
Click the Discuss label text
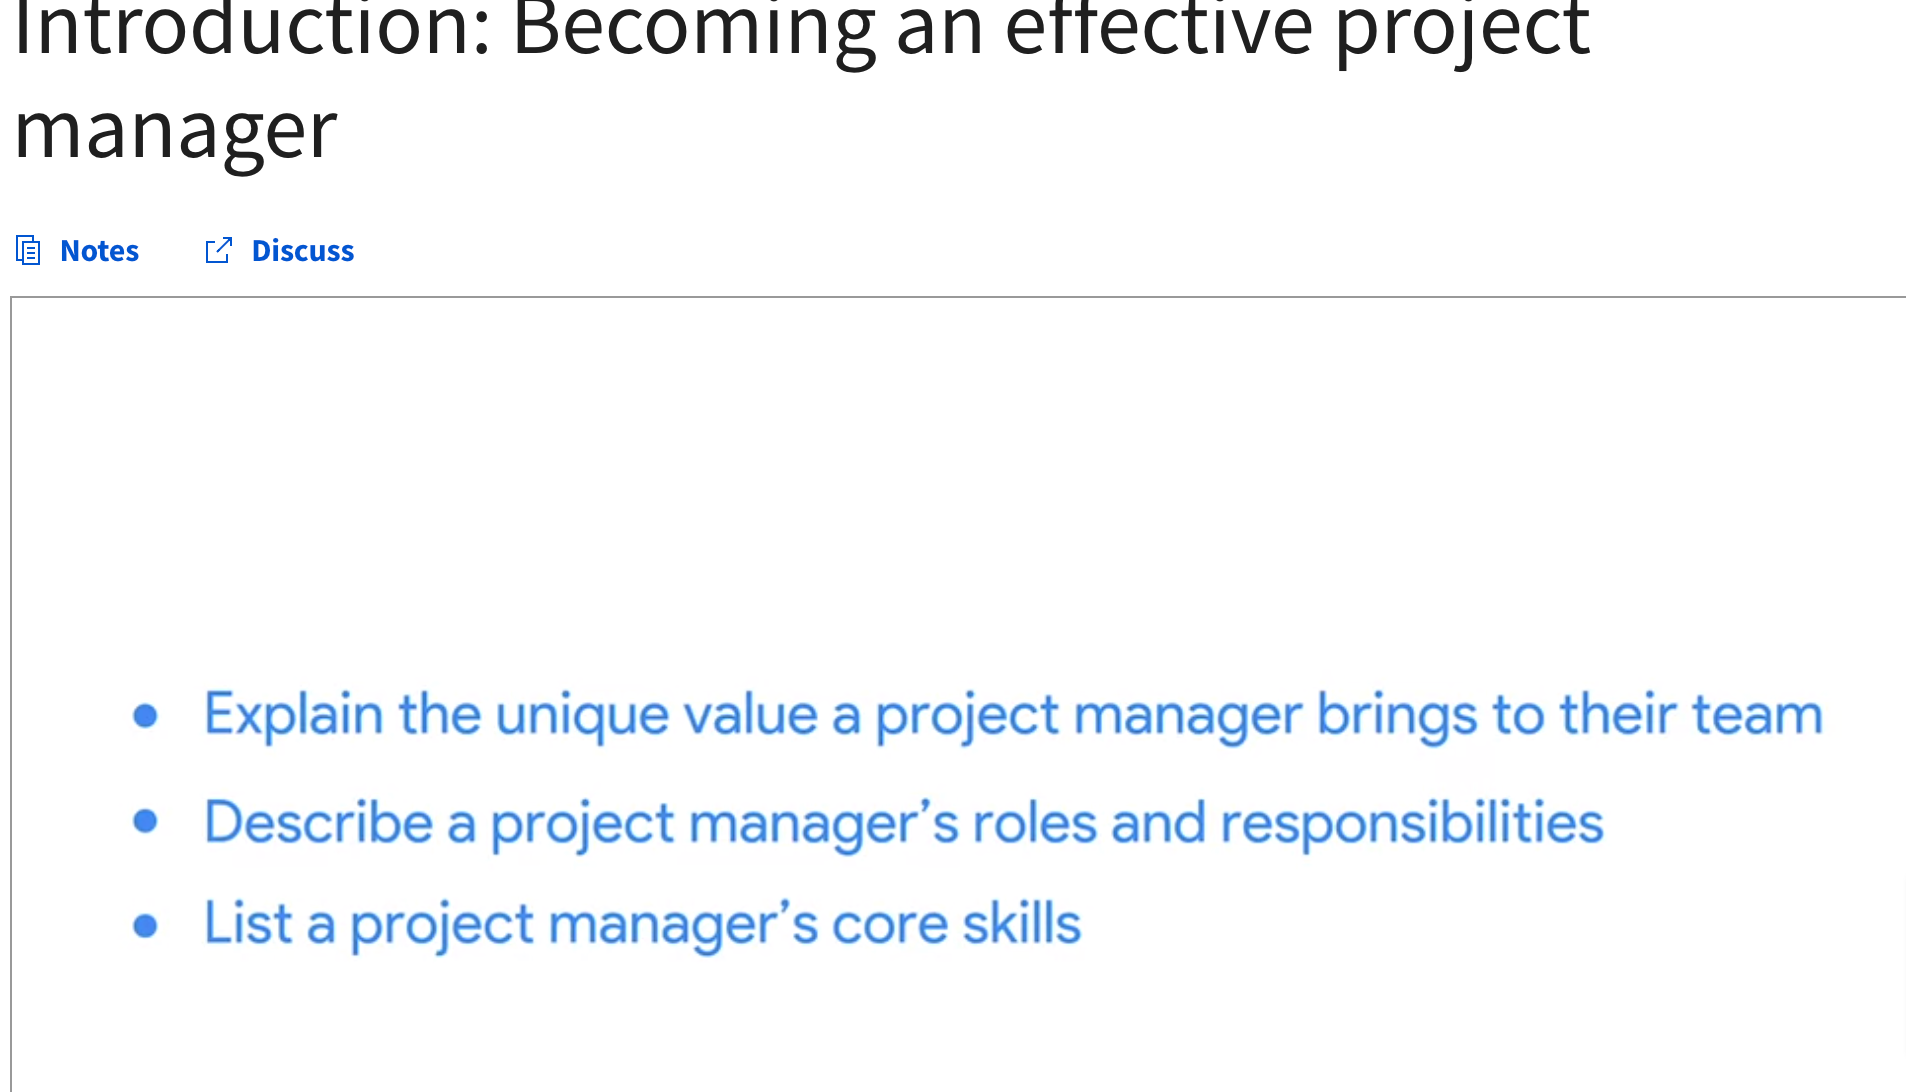coord(302,250)
